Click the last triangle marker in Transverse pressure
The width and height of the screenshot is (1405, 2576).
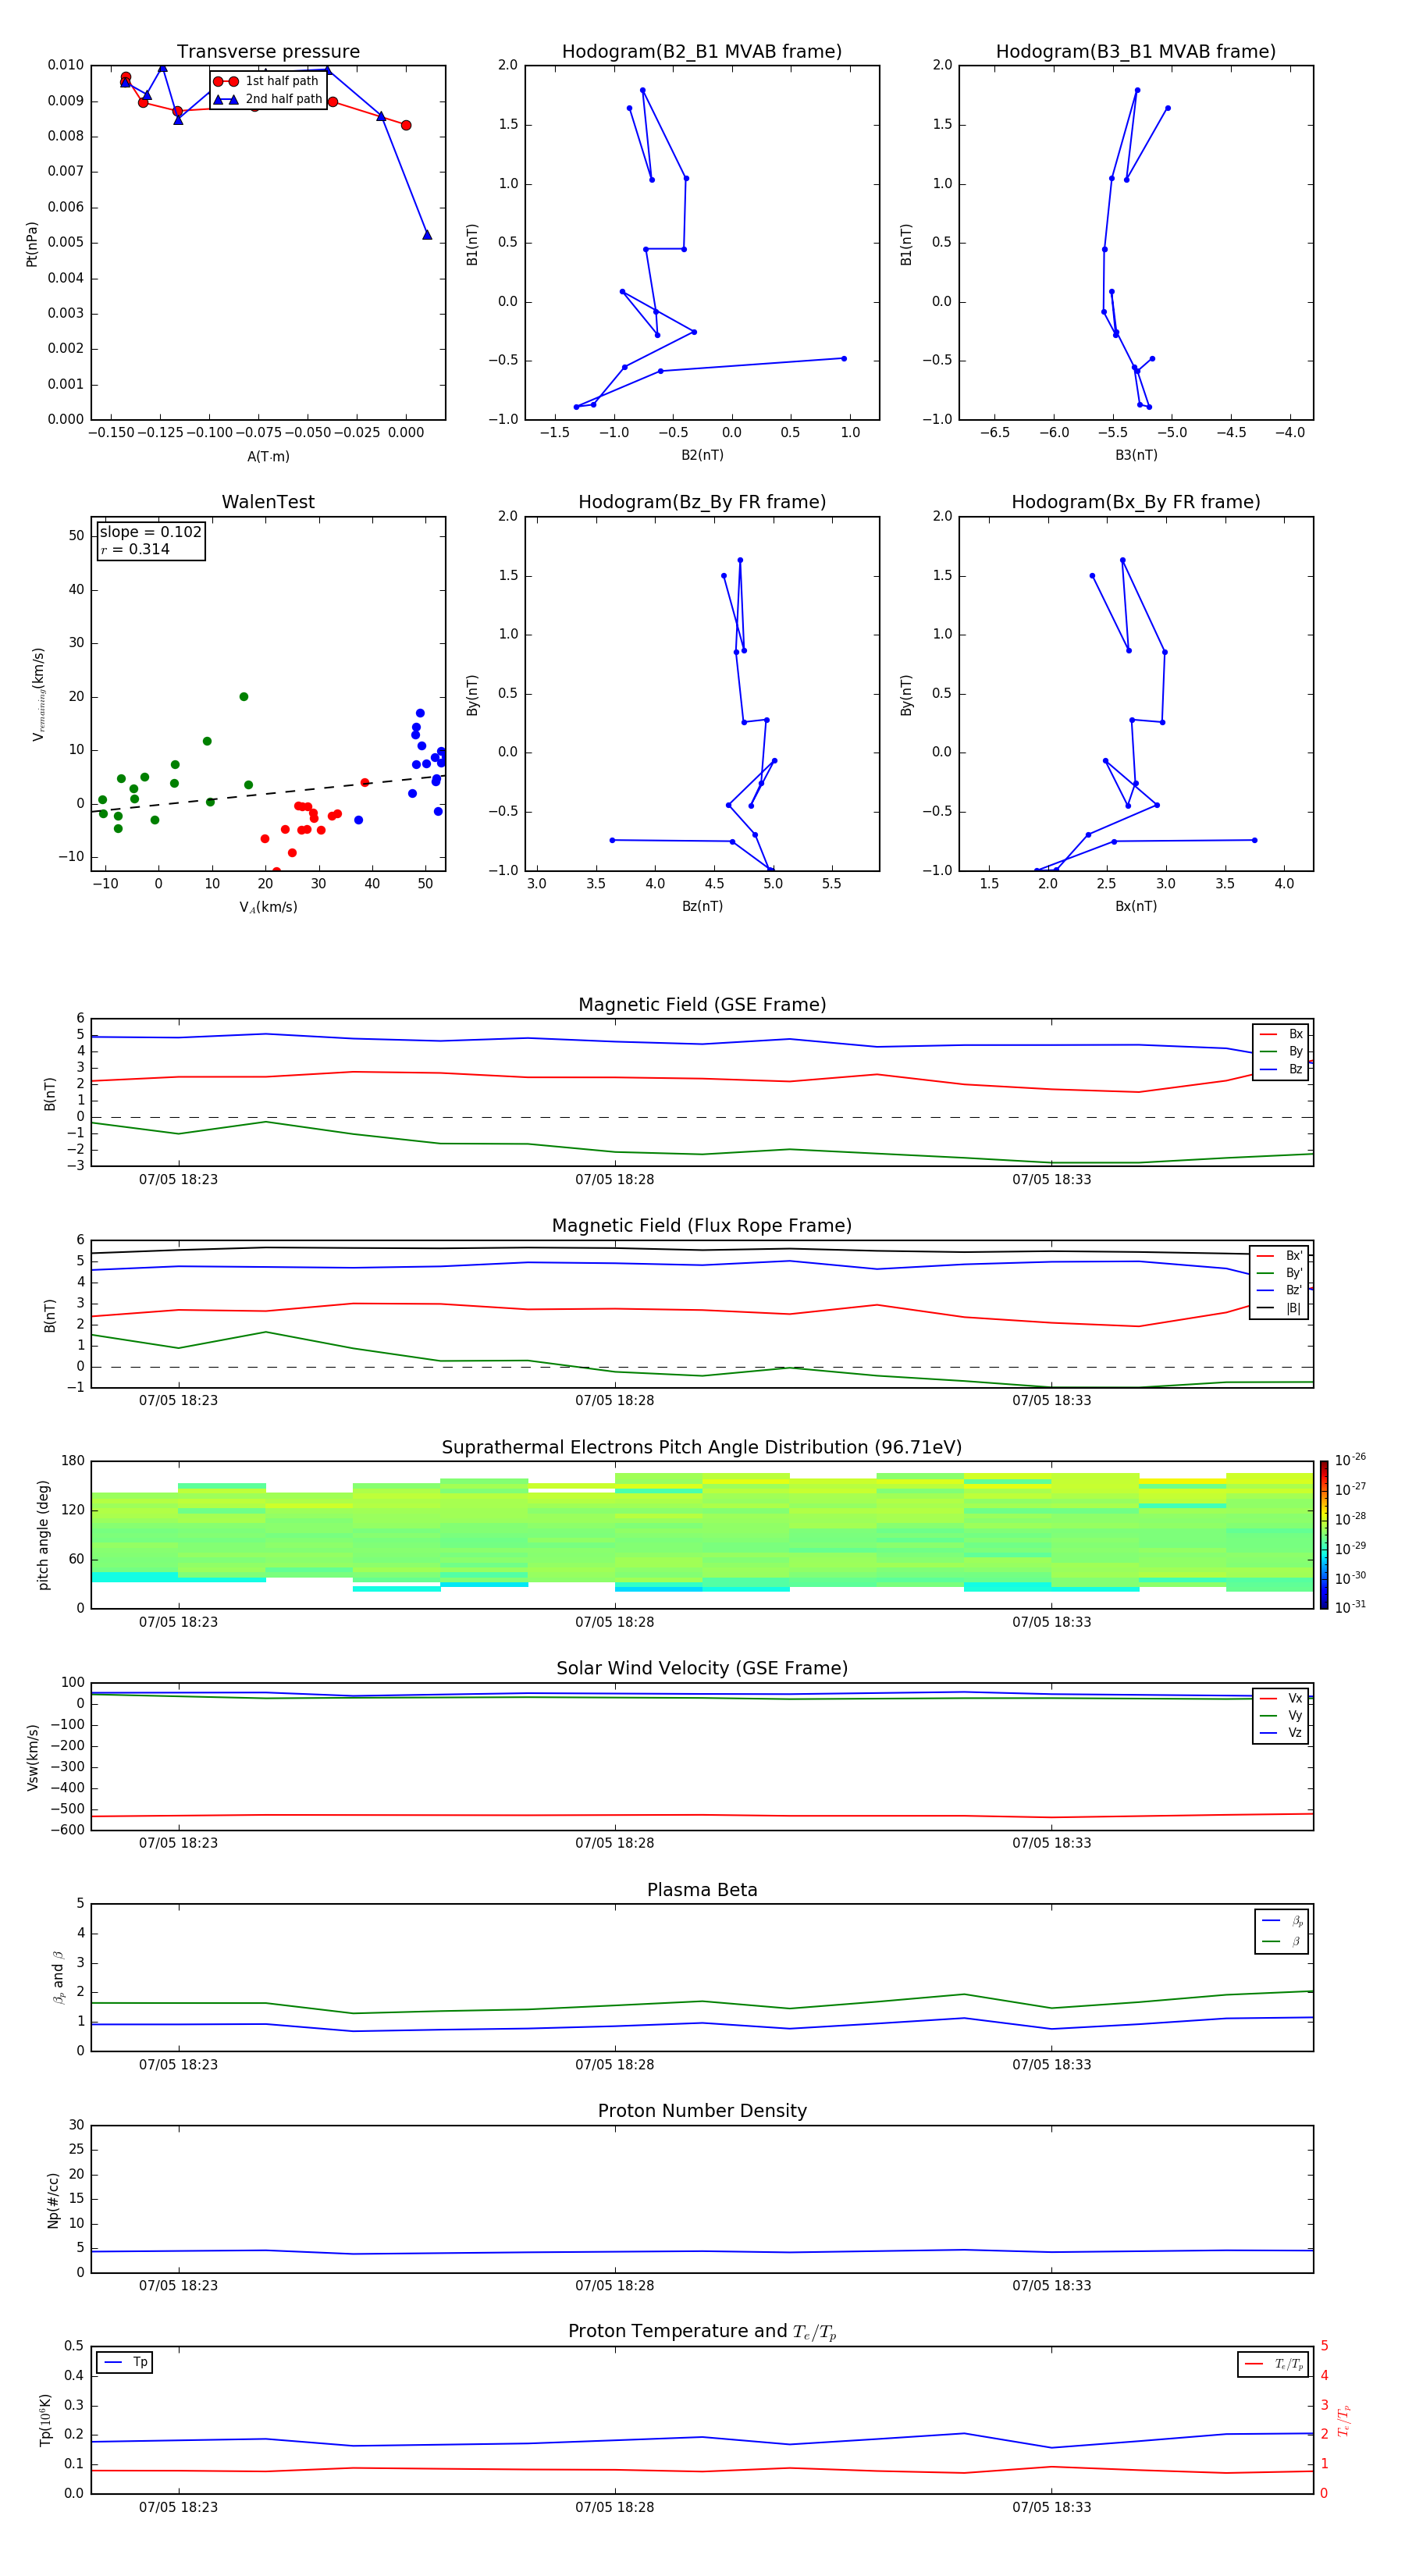[427, 235]
